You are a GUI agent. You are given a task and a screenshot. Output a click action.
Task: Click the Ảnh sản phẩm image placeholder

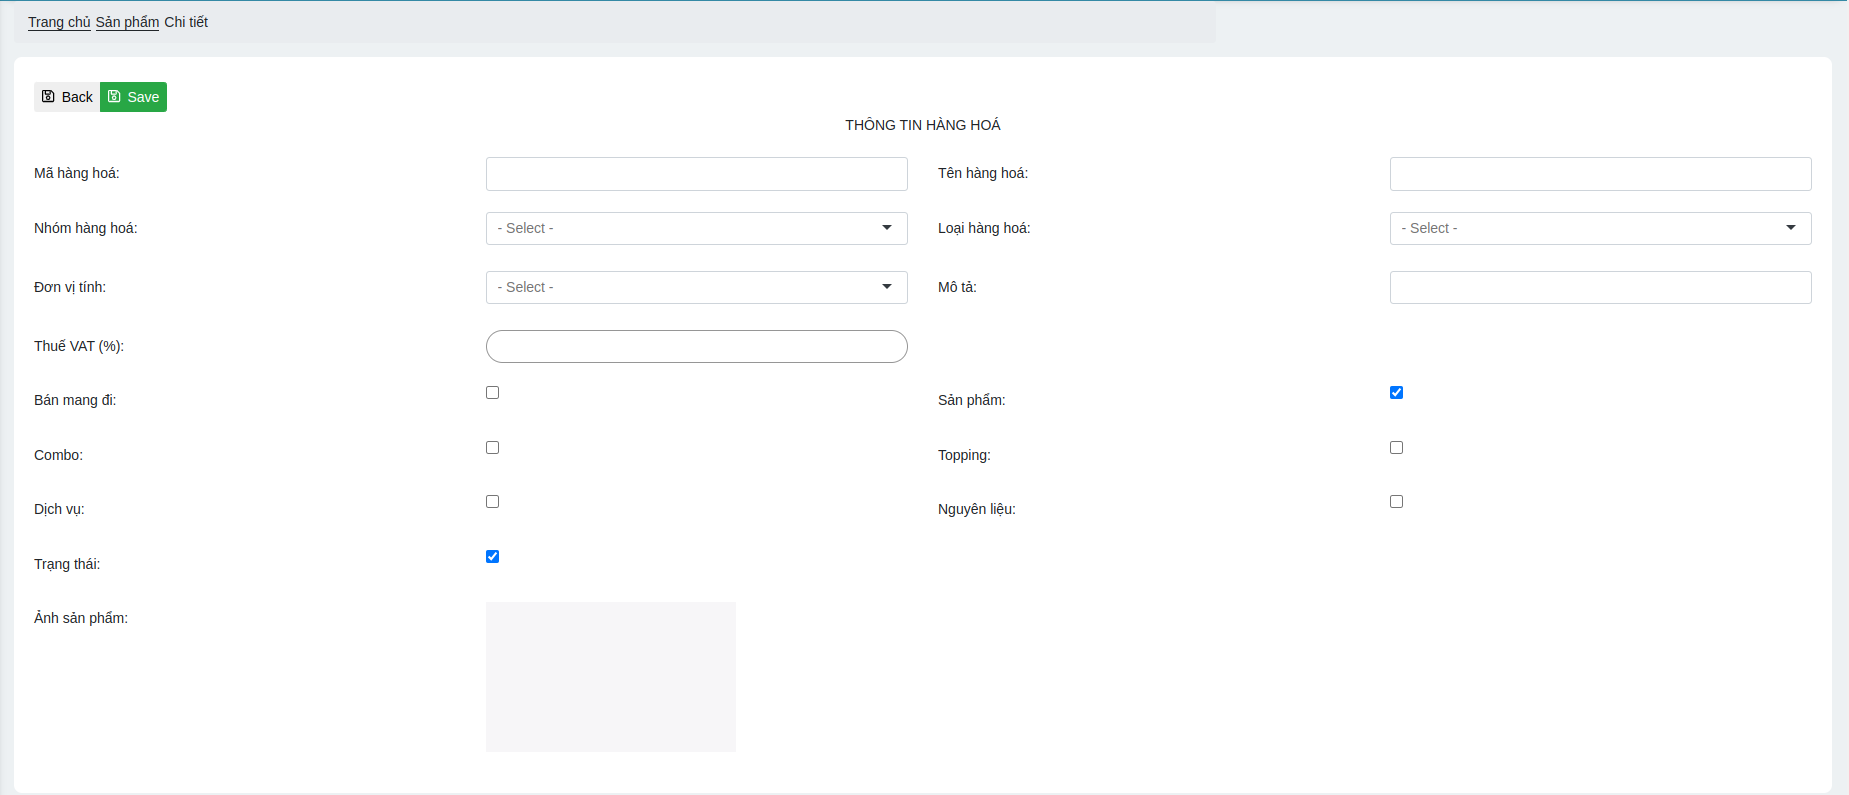tap(610, 676)
